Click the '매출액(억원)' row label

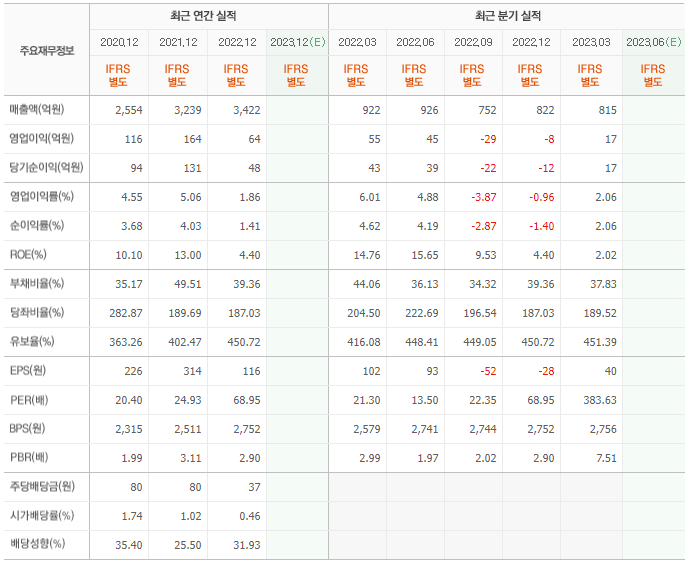(x=37, y=109)
